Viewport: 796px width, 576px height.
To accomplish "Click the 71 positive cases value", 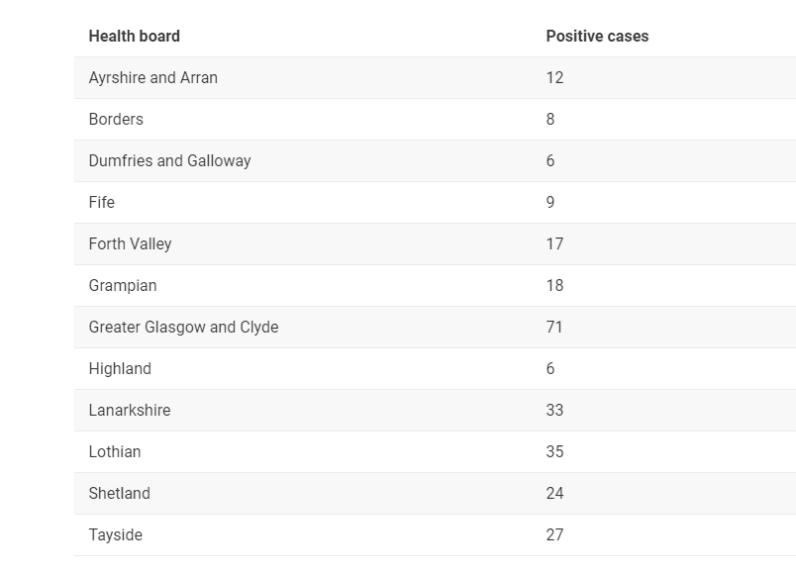I will pos(554,327).
